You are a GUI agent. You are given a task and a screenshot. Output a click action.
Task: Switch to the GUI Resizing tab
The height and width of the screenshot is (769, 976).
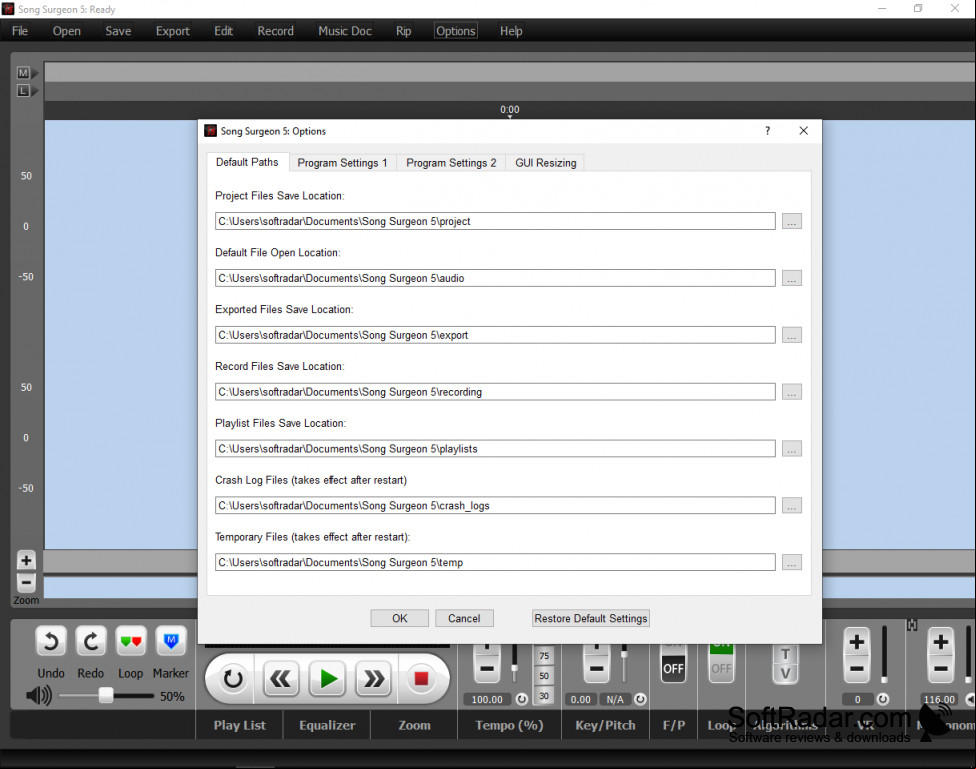[546, 163]
